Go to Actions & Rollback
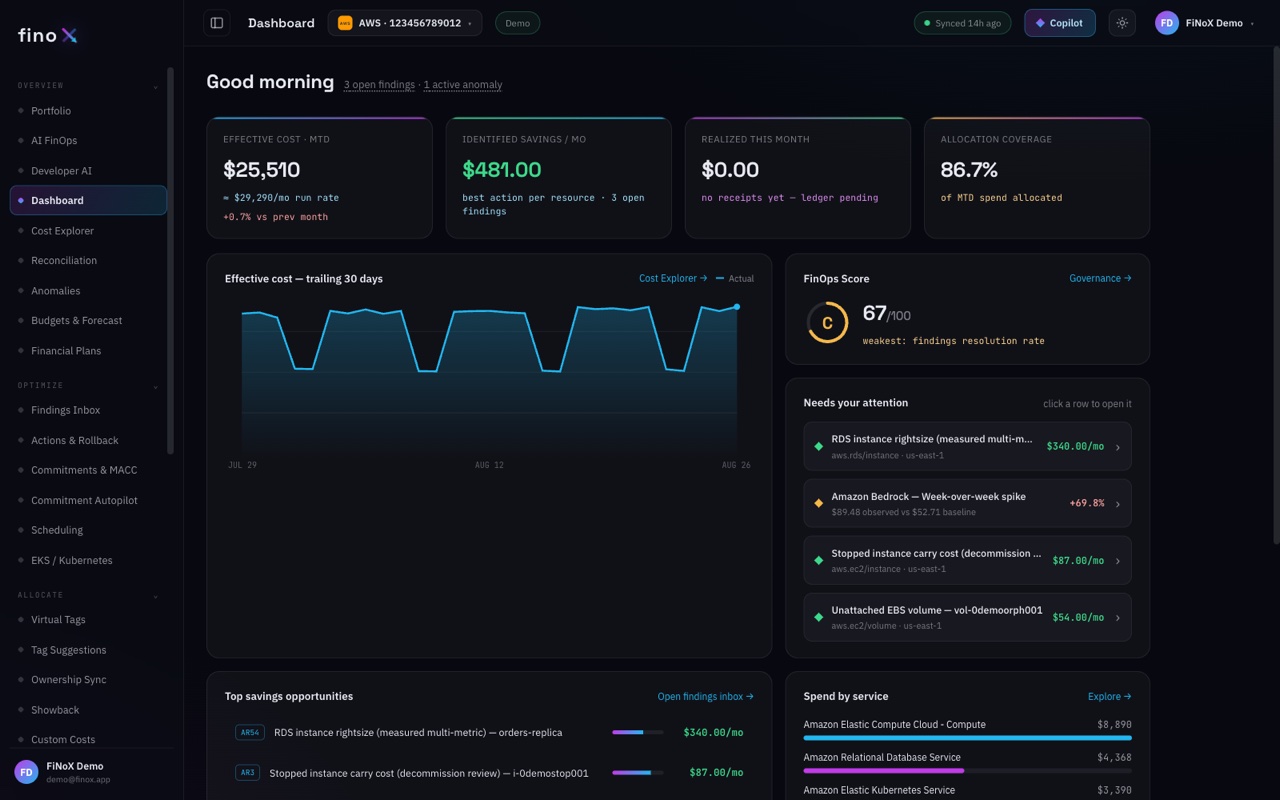1280x800 pixels. pos(88,440)
